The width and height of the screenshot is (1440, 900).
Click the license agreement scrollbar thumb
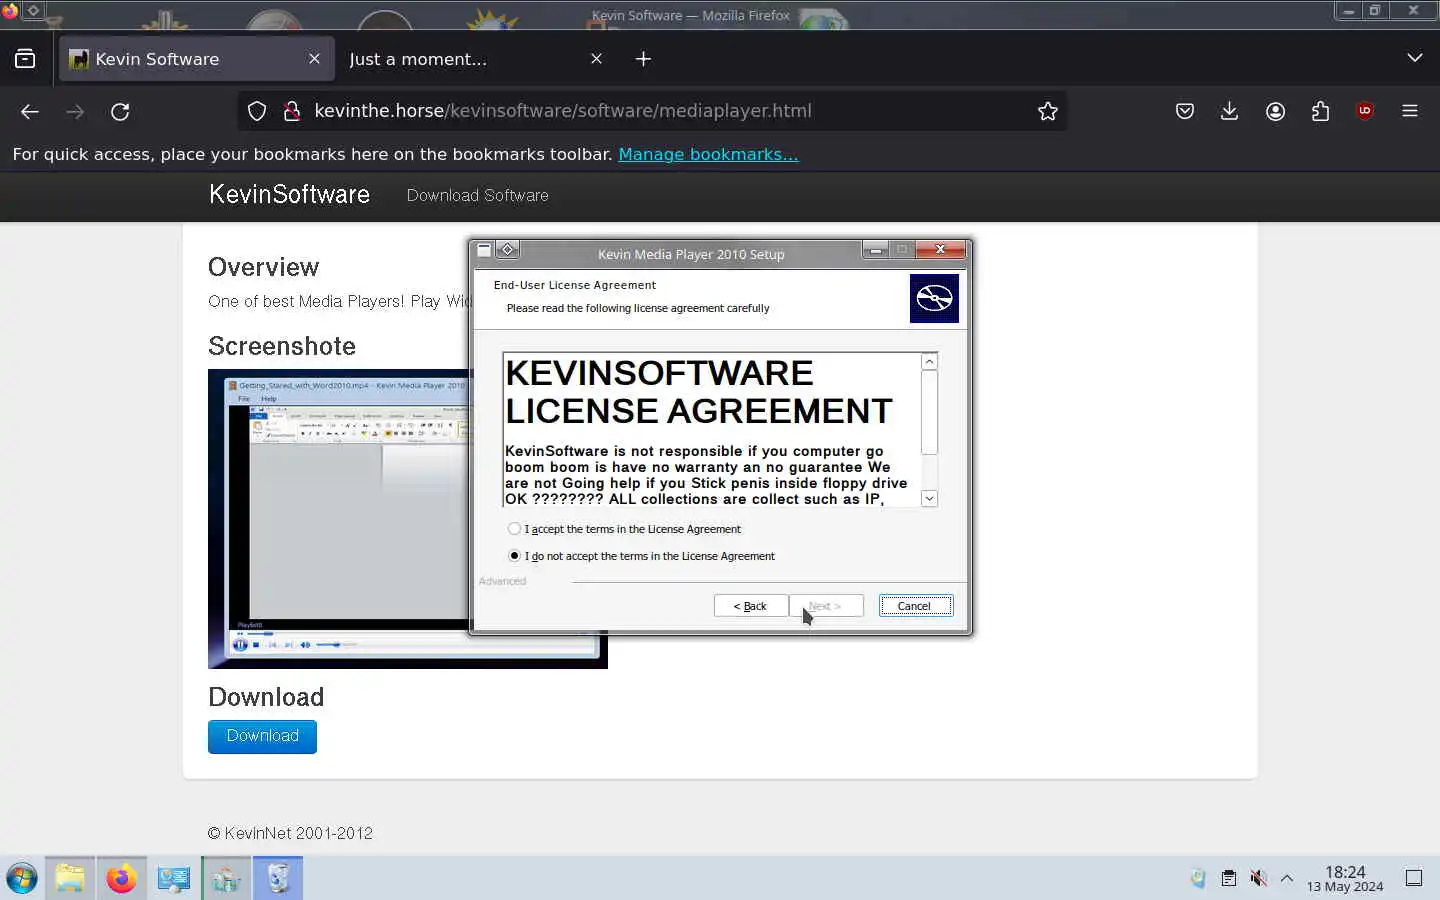(x=929, y=412)
